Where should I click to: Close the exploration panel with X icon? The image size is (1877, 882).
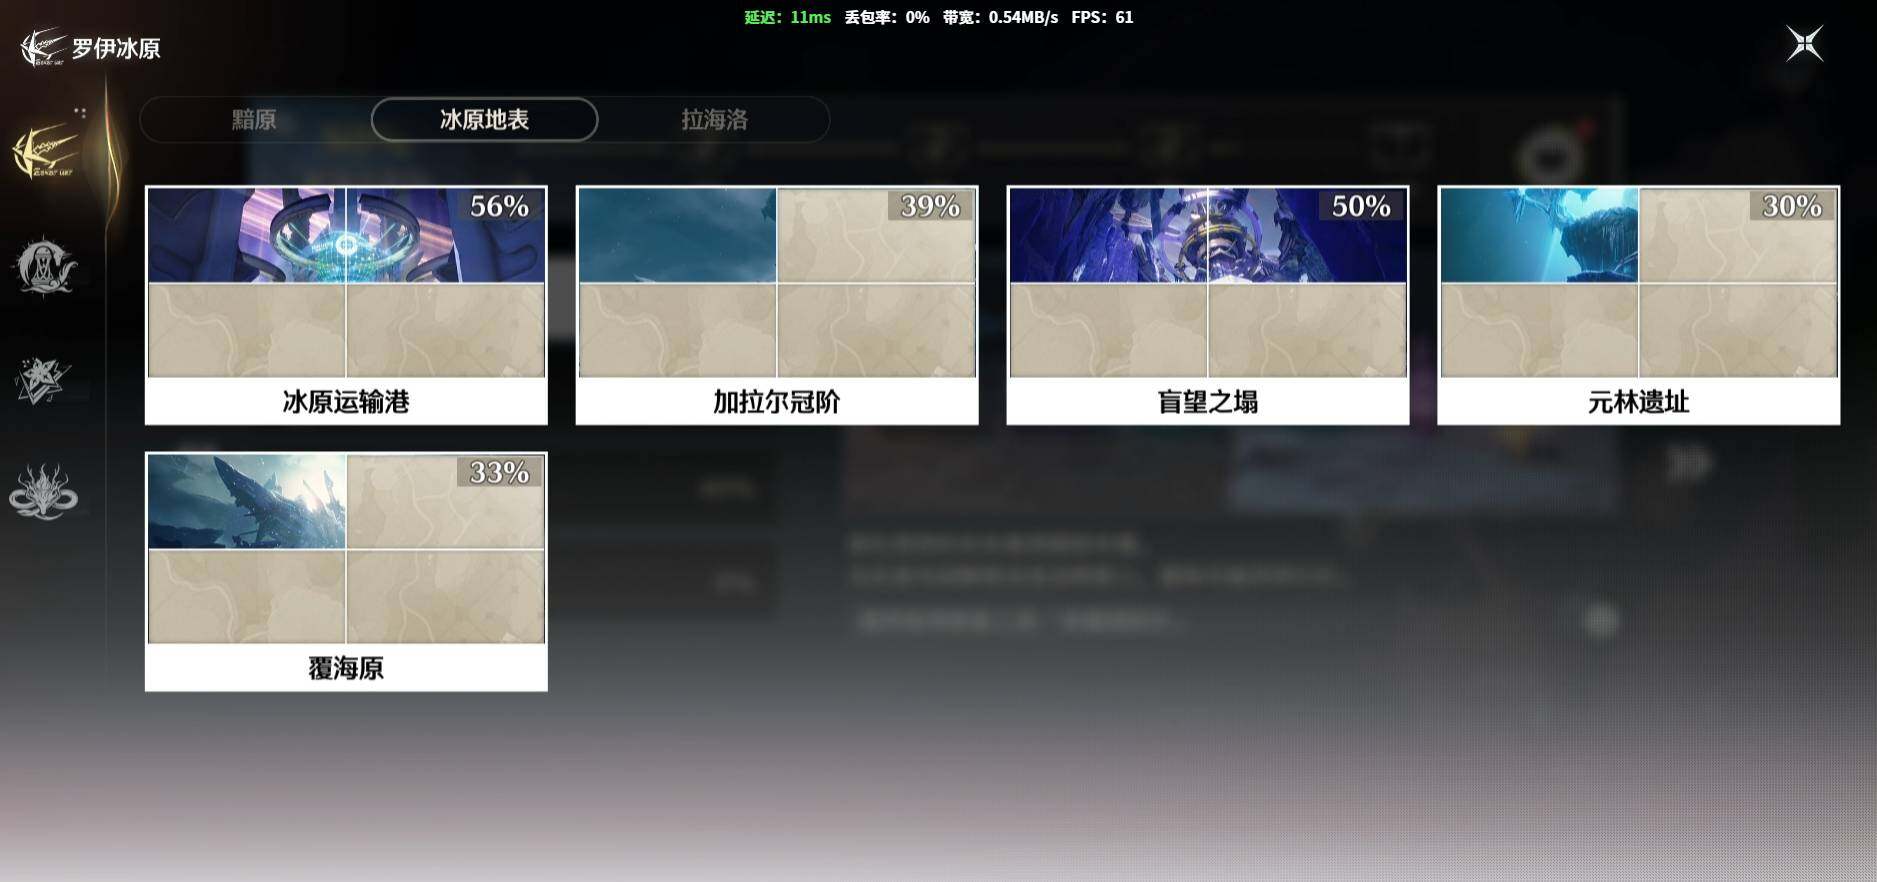click(x=1804, y=43)
